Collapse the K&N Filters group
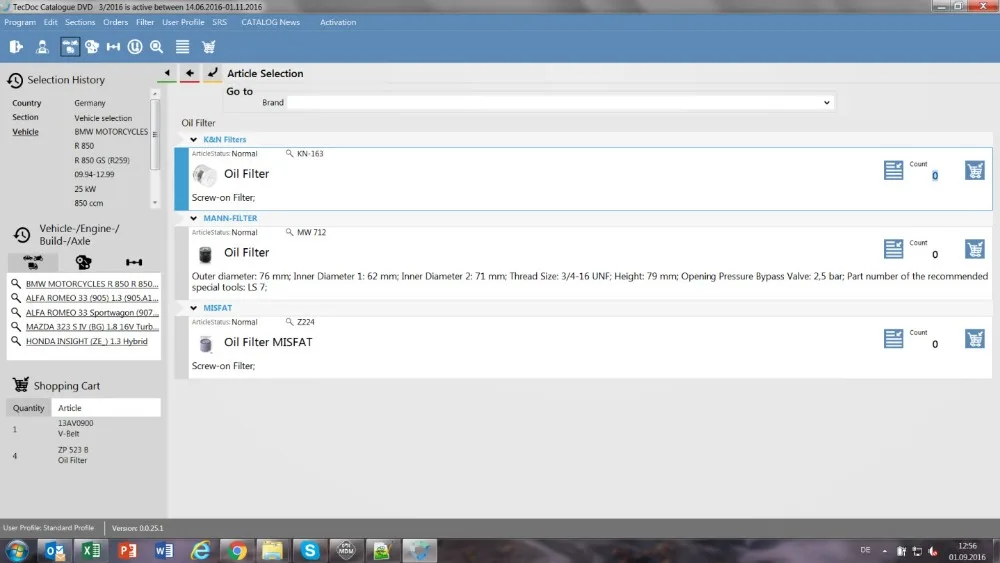The image size is (1000, 563). point(194,140)
